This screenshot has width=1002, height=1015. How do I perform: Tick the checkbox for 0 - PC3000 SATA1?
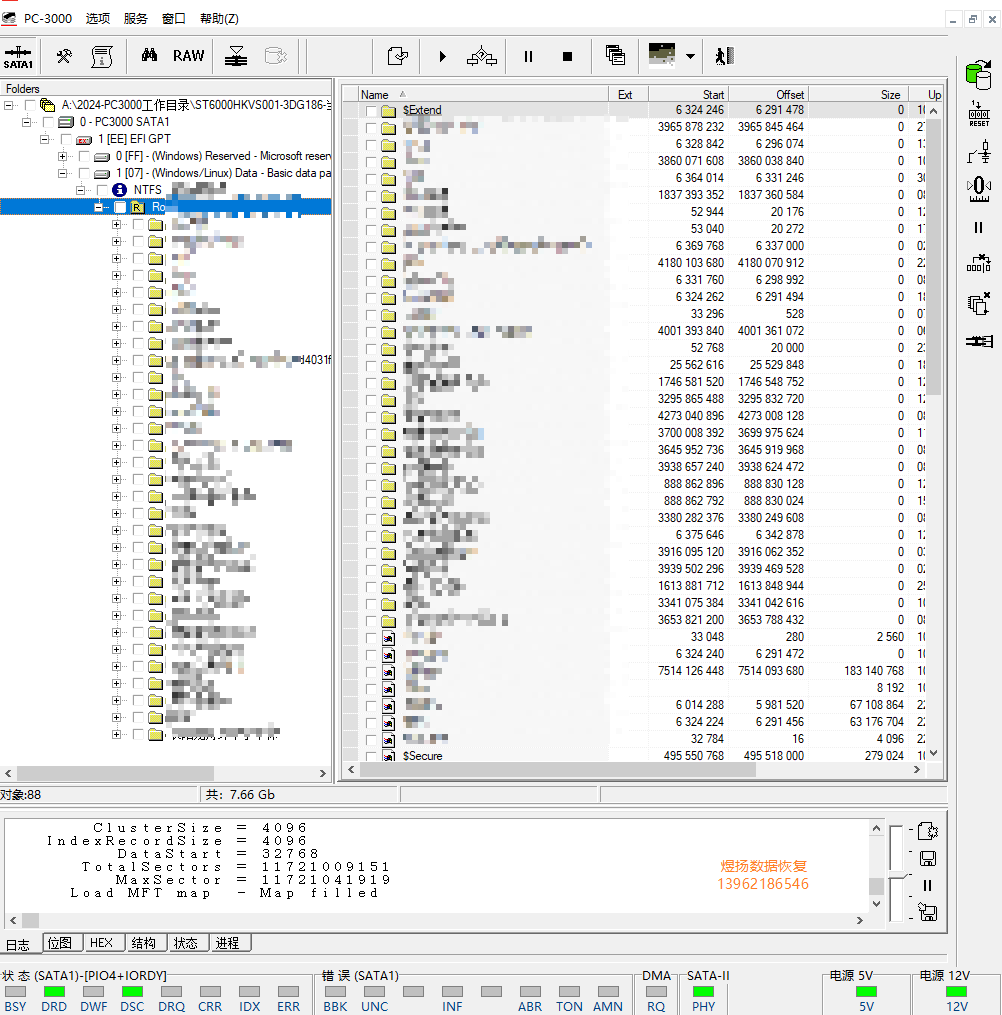click(48, 122)
